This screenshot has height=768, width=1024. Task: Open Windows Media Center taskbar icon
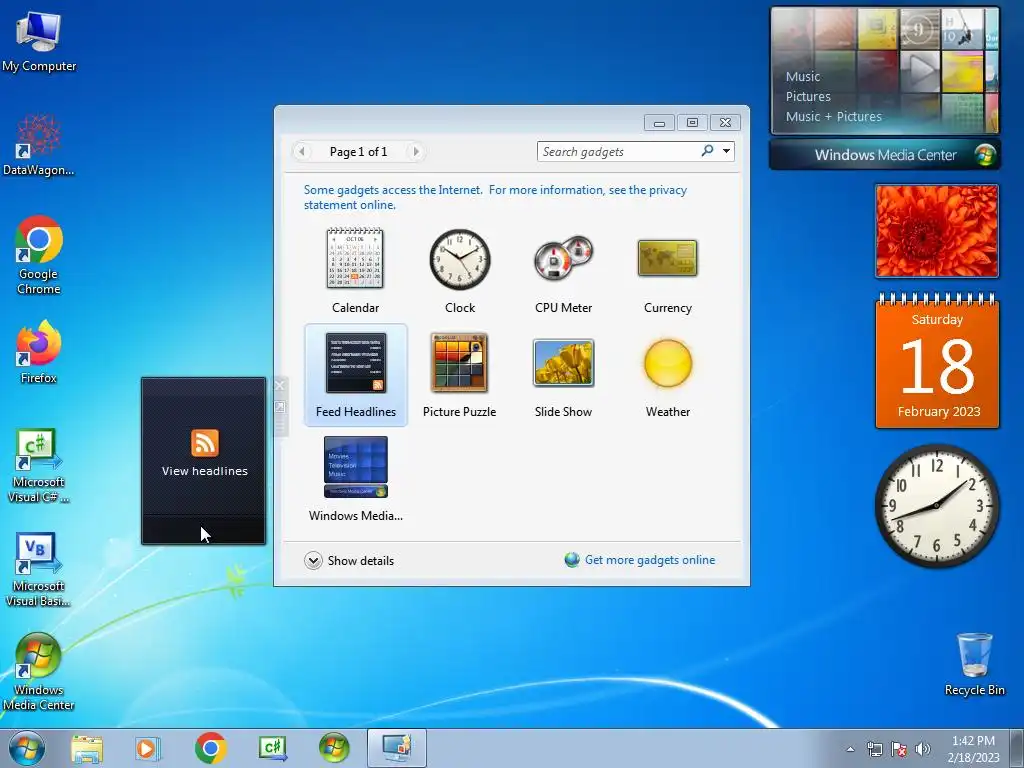coord(334,748)
